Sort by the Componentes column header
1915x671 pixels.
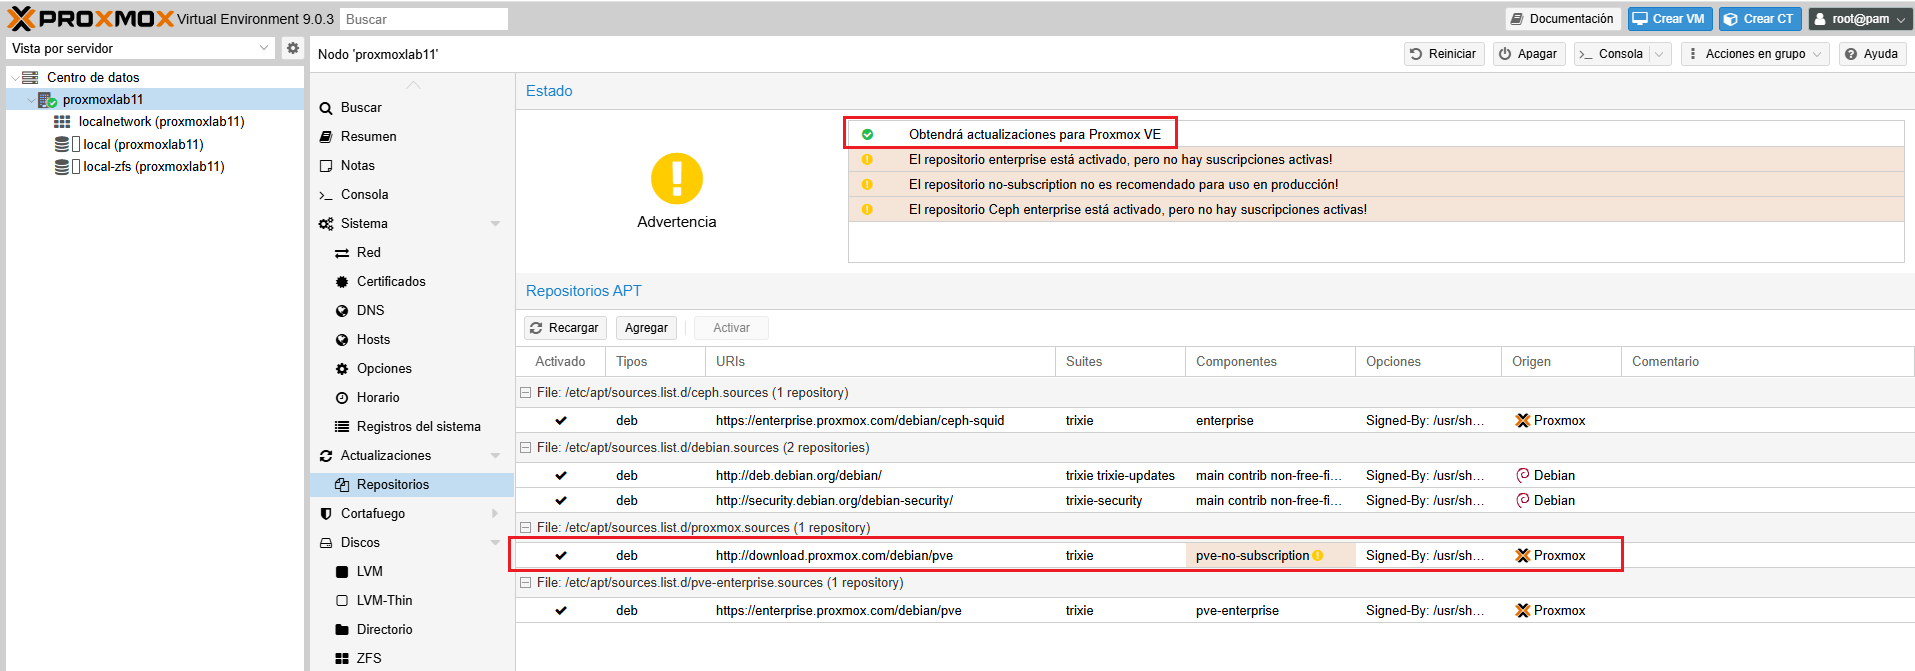click(x=1270, y=362)
